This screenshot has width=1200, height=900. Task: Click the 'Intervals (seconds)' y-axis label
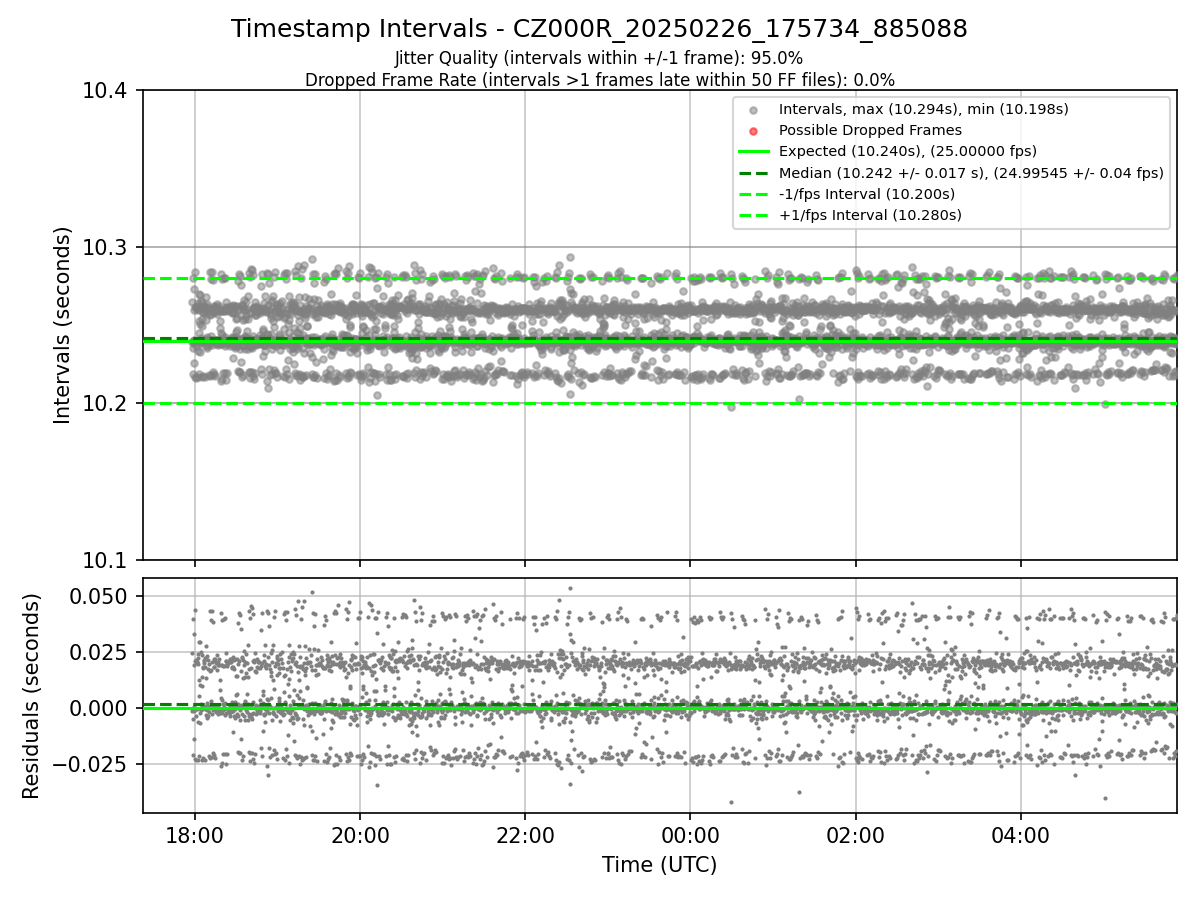[x=63, y=325]
